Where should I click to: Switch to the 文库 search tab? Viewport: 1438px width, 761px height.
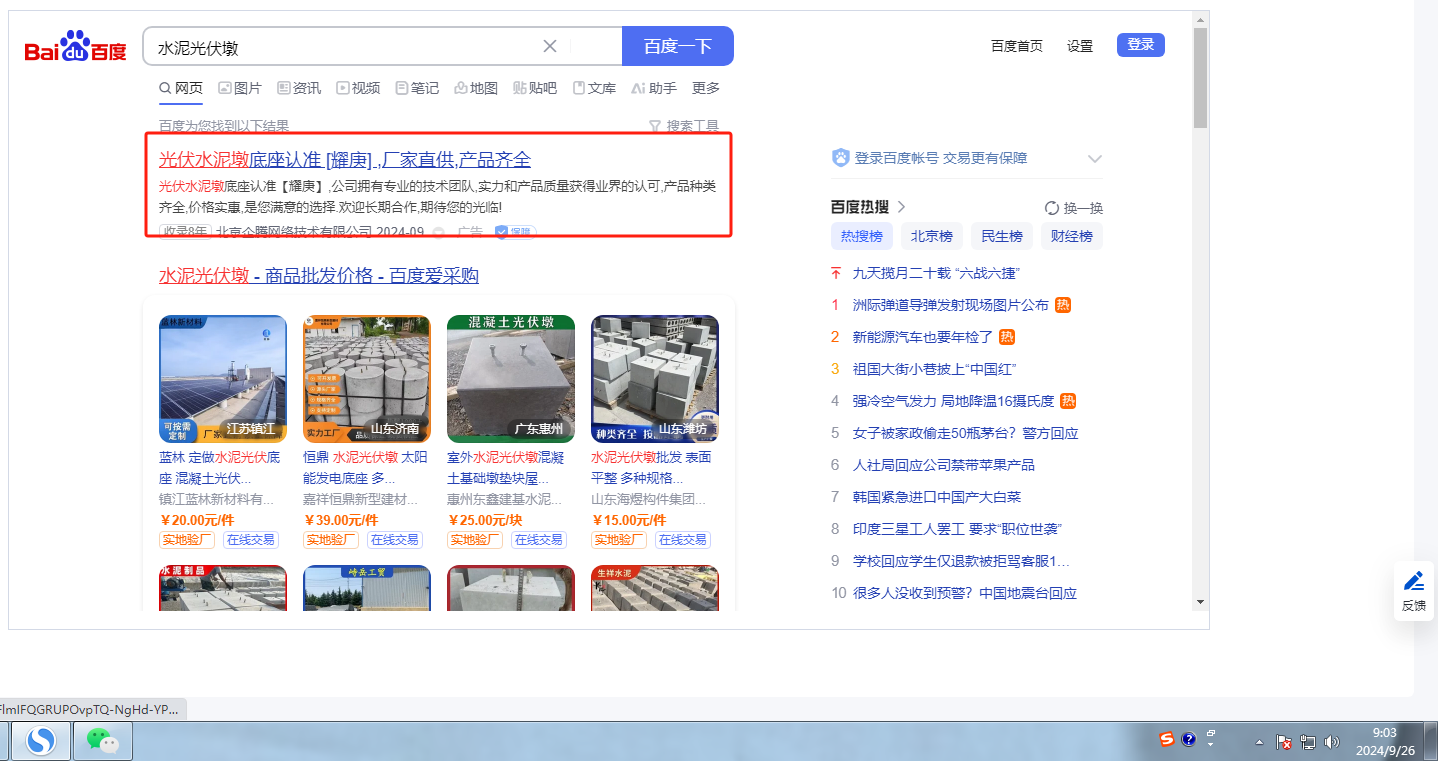(x=594, y=88)
